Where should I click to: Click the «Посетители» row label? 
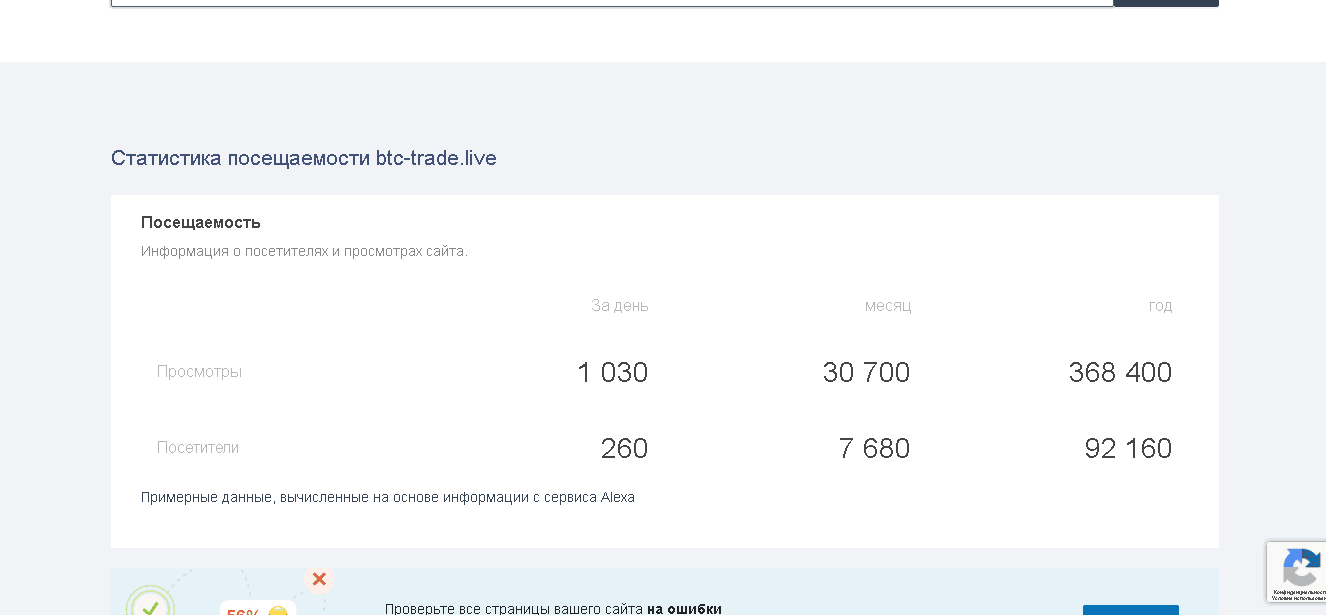pyautogui.click(x=198, y=447)
